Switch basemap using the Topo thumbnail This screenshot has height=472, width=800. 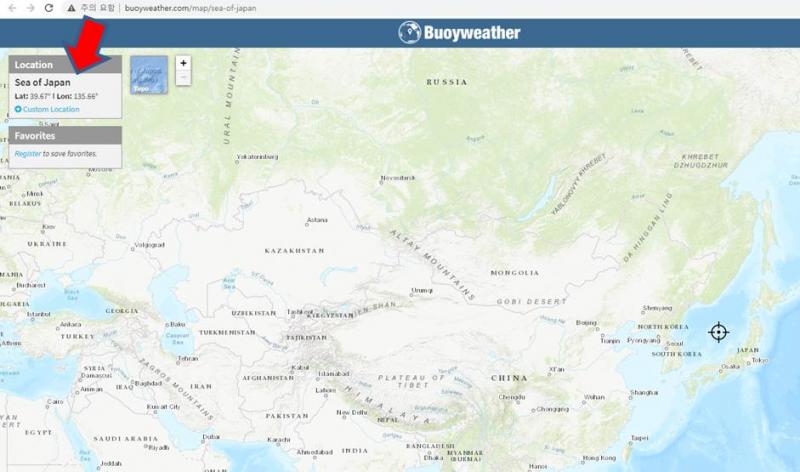tap(149, 74)
